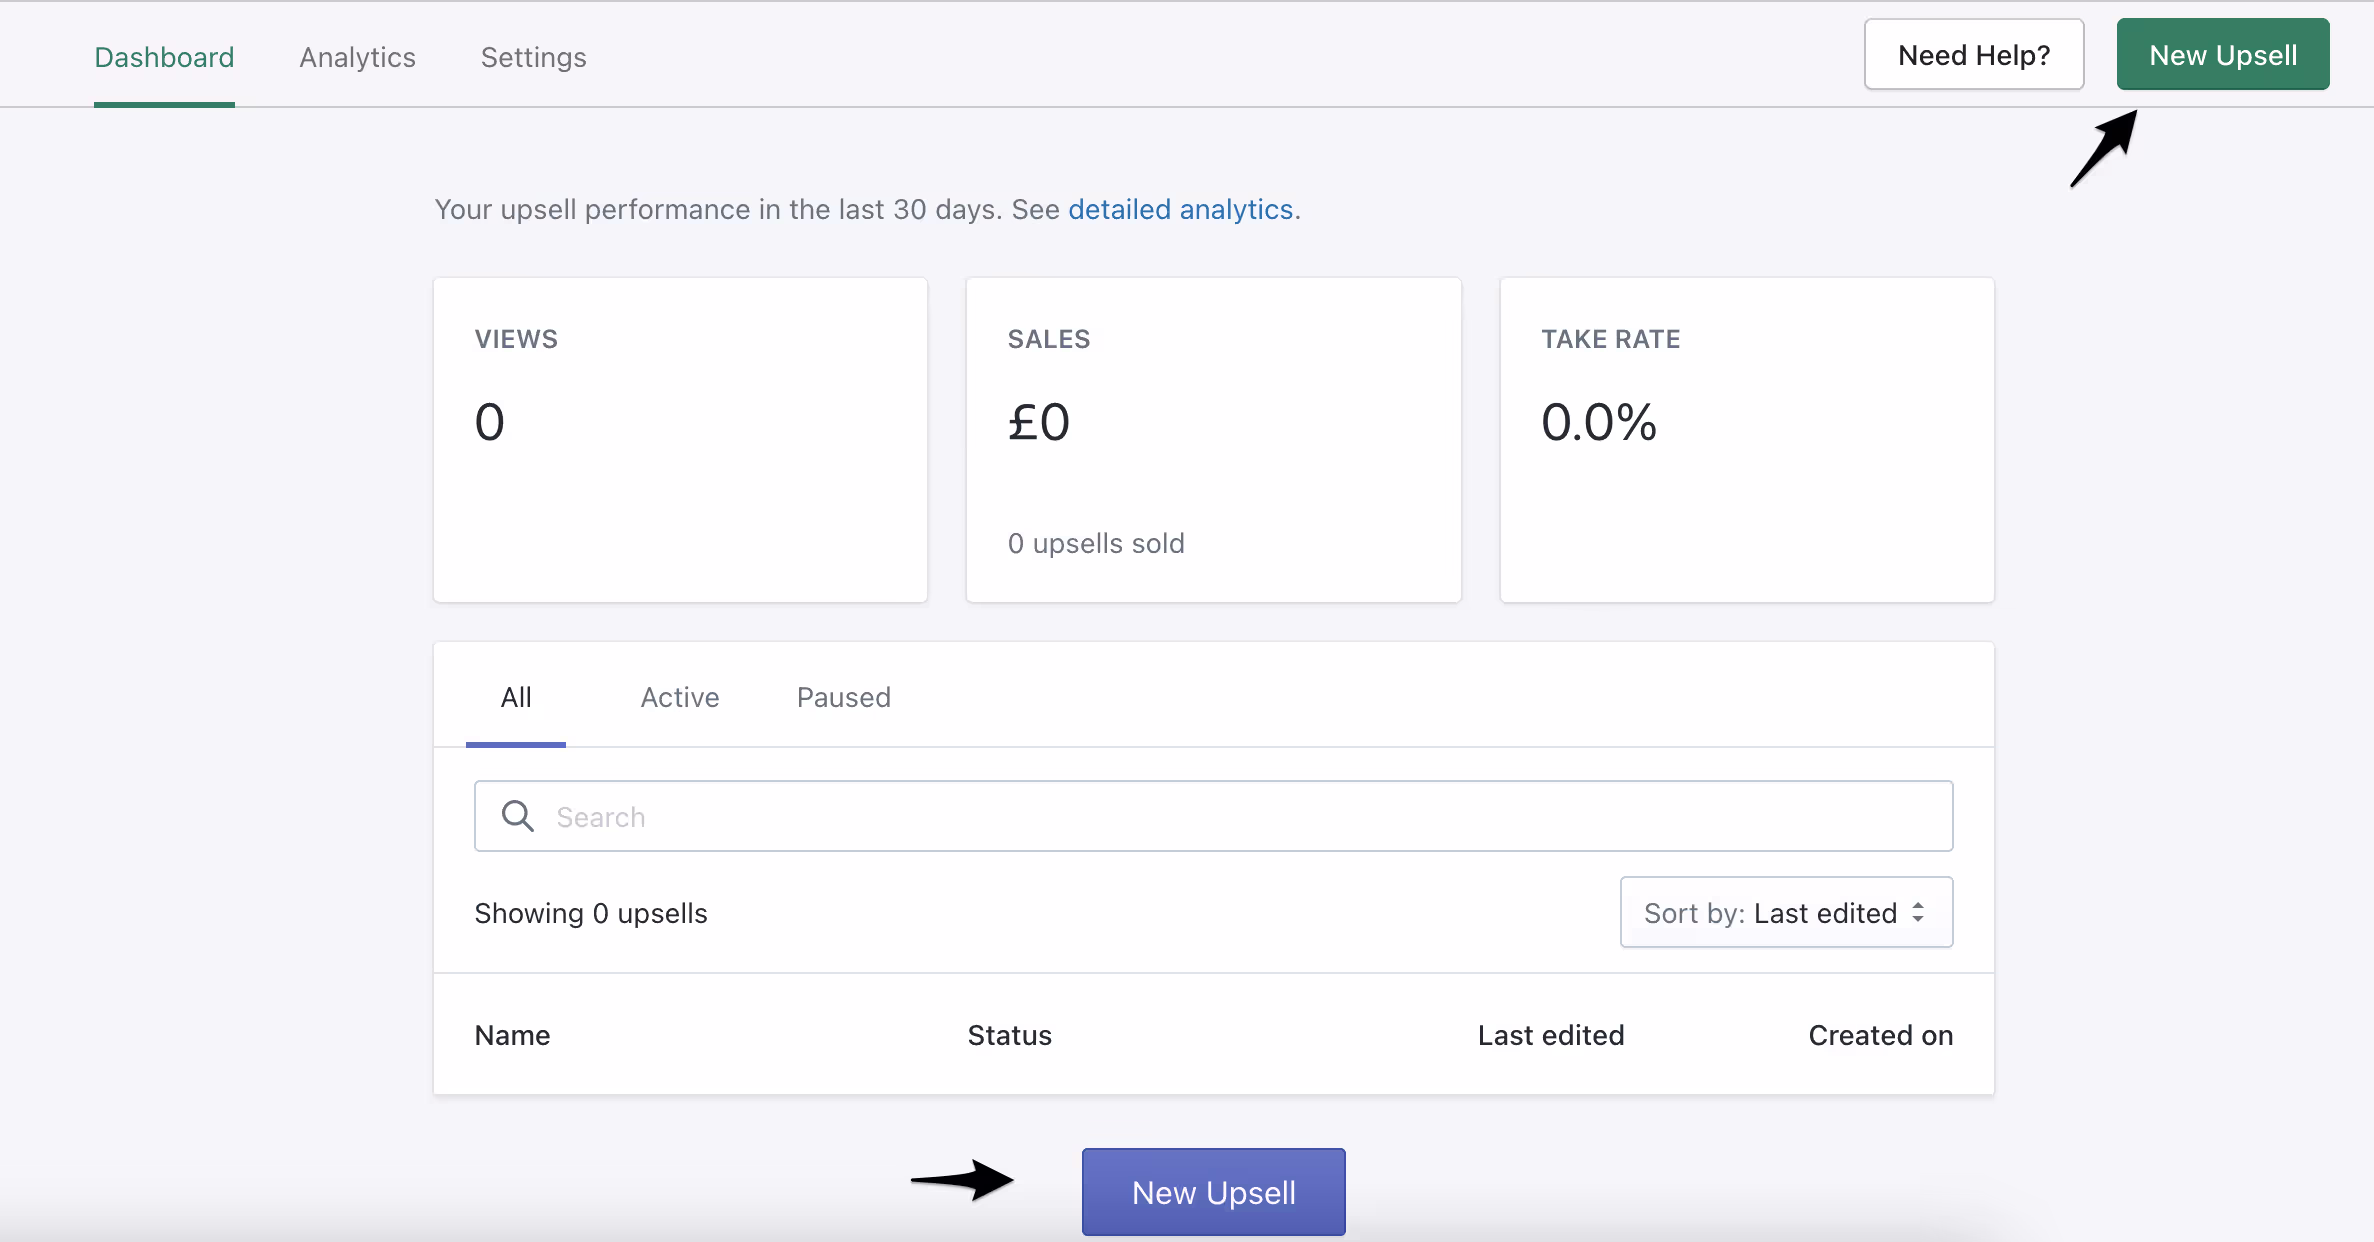Click the VIEWS stat card
This screenshot has height=1242, width=2374.
point(680,440)
